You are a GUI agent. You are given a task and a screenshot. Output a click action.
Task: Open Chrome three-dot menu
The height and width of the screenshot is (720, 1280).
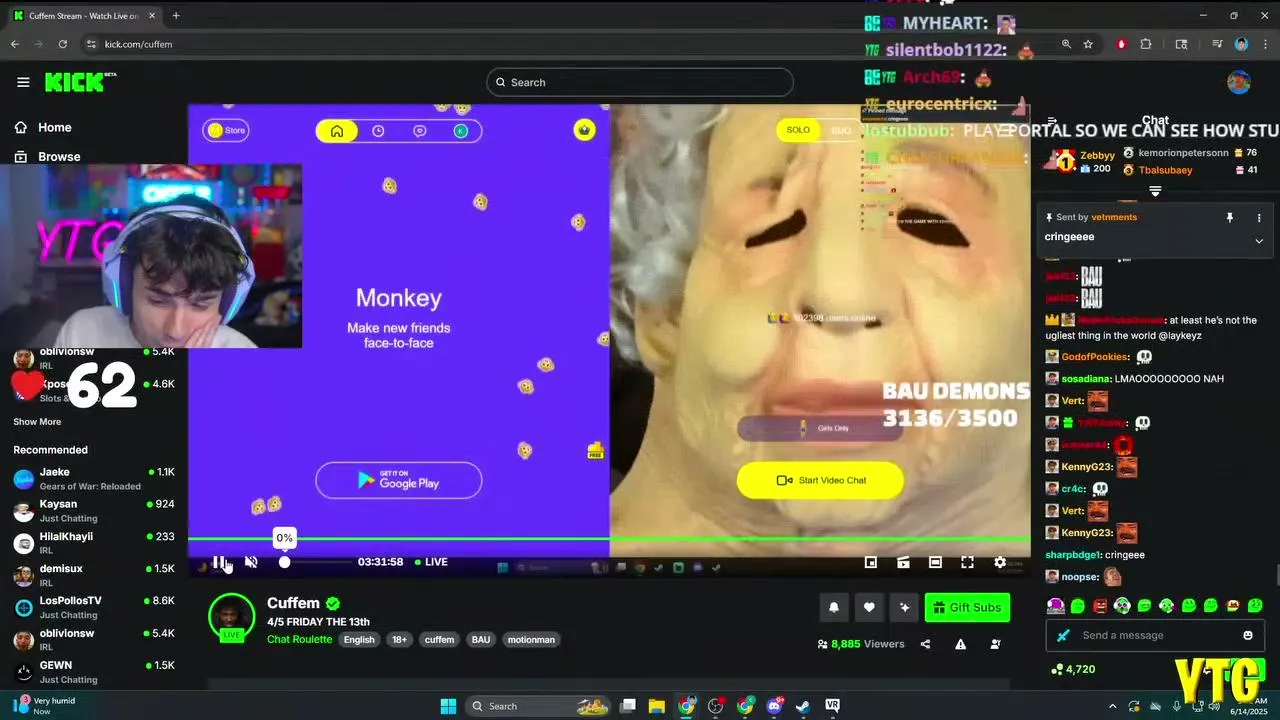pyautogui.click(x=1266, y=44)
